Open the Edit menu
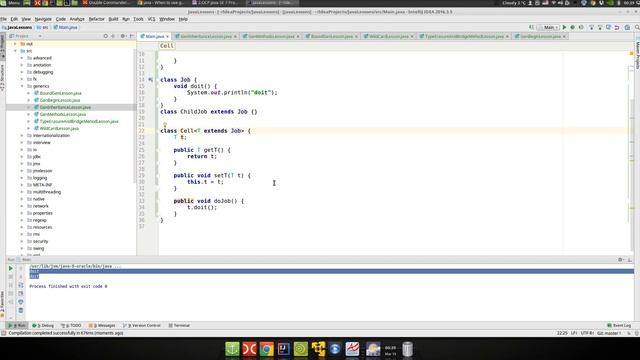The height and width of the screenshot is (360, 640). (14, 19)
